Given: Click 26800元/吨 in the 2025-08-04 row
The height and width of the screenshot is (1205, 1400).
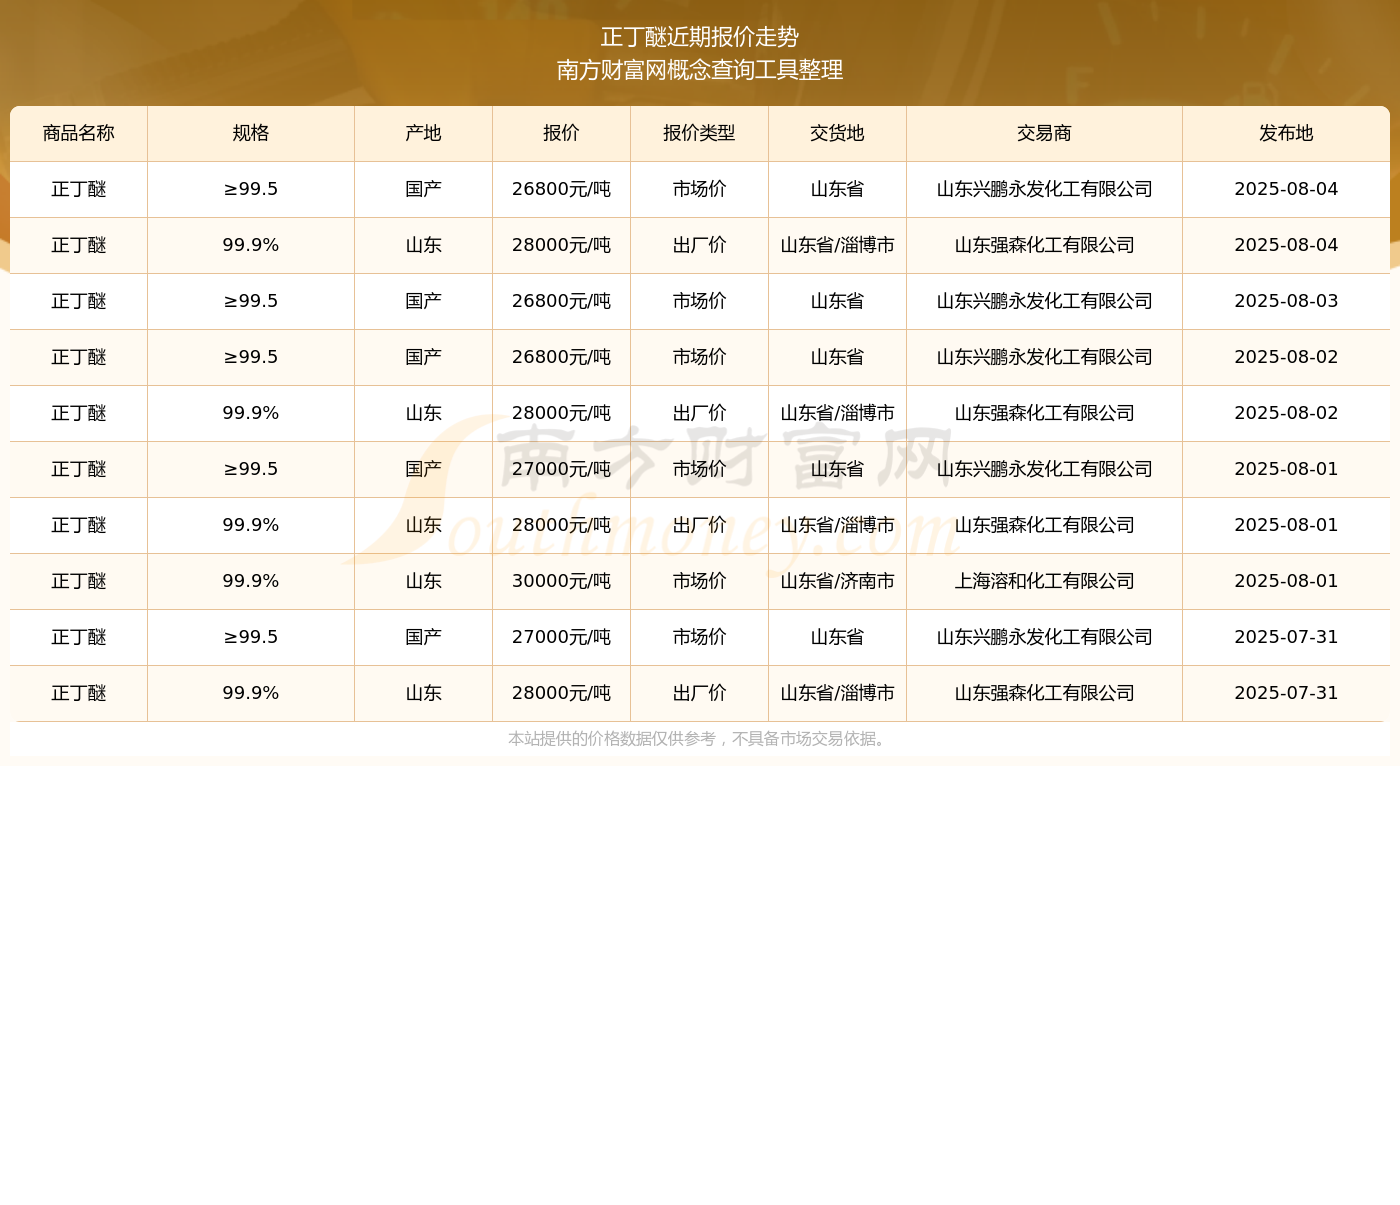Looking at the screenshot, I should click(561, 189).
